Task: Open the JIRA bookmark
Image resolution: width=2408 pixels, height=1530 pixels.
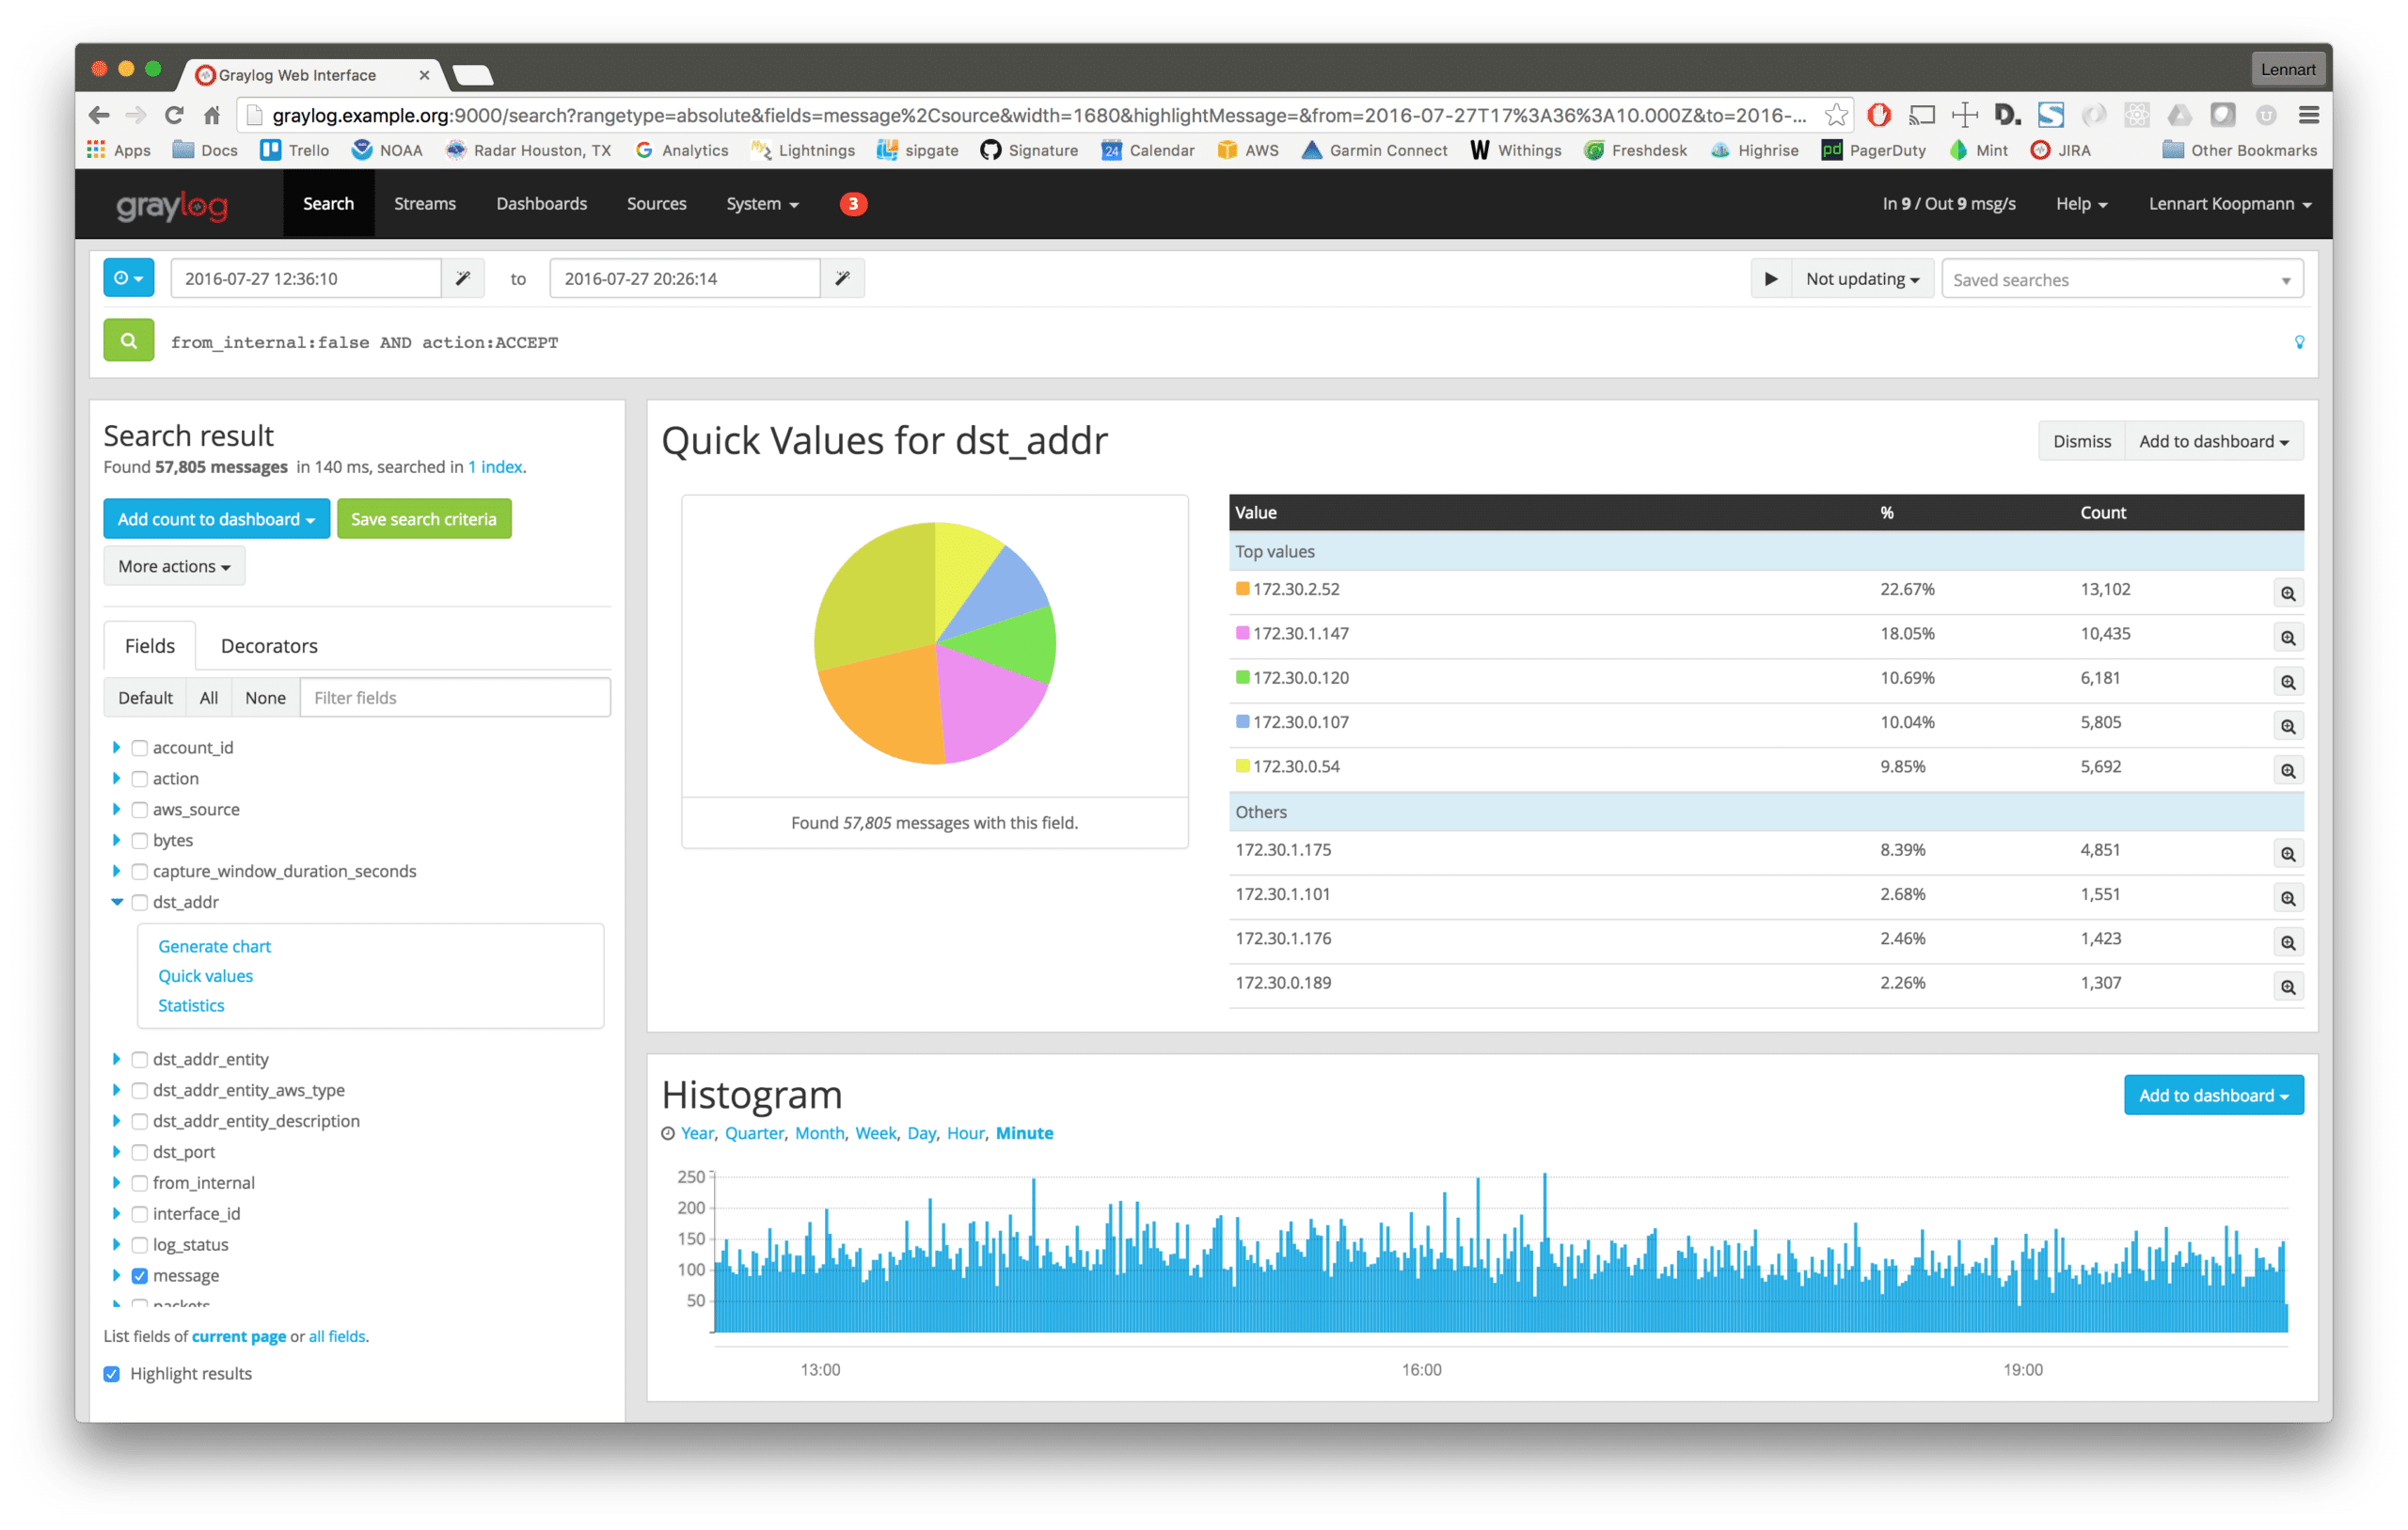Action: (x=2060, y=150)
